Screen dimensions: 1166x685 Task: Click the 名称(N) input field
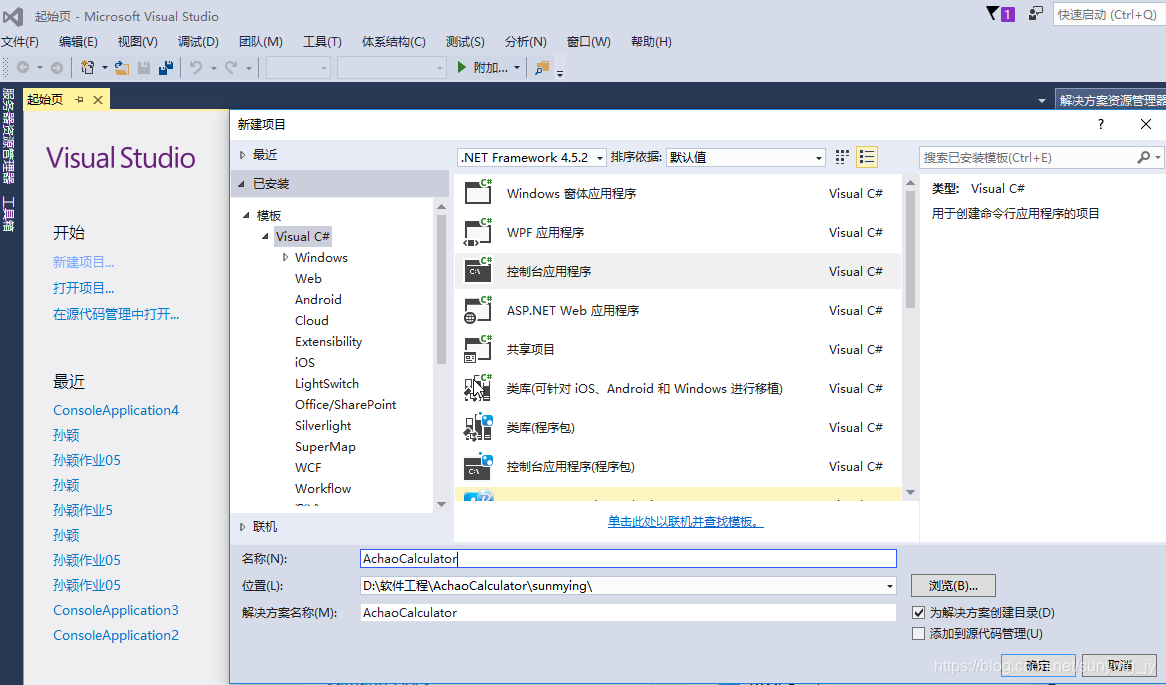coord(628,559)
